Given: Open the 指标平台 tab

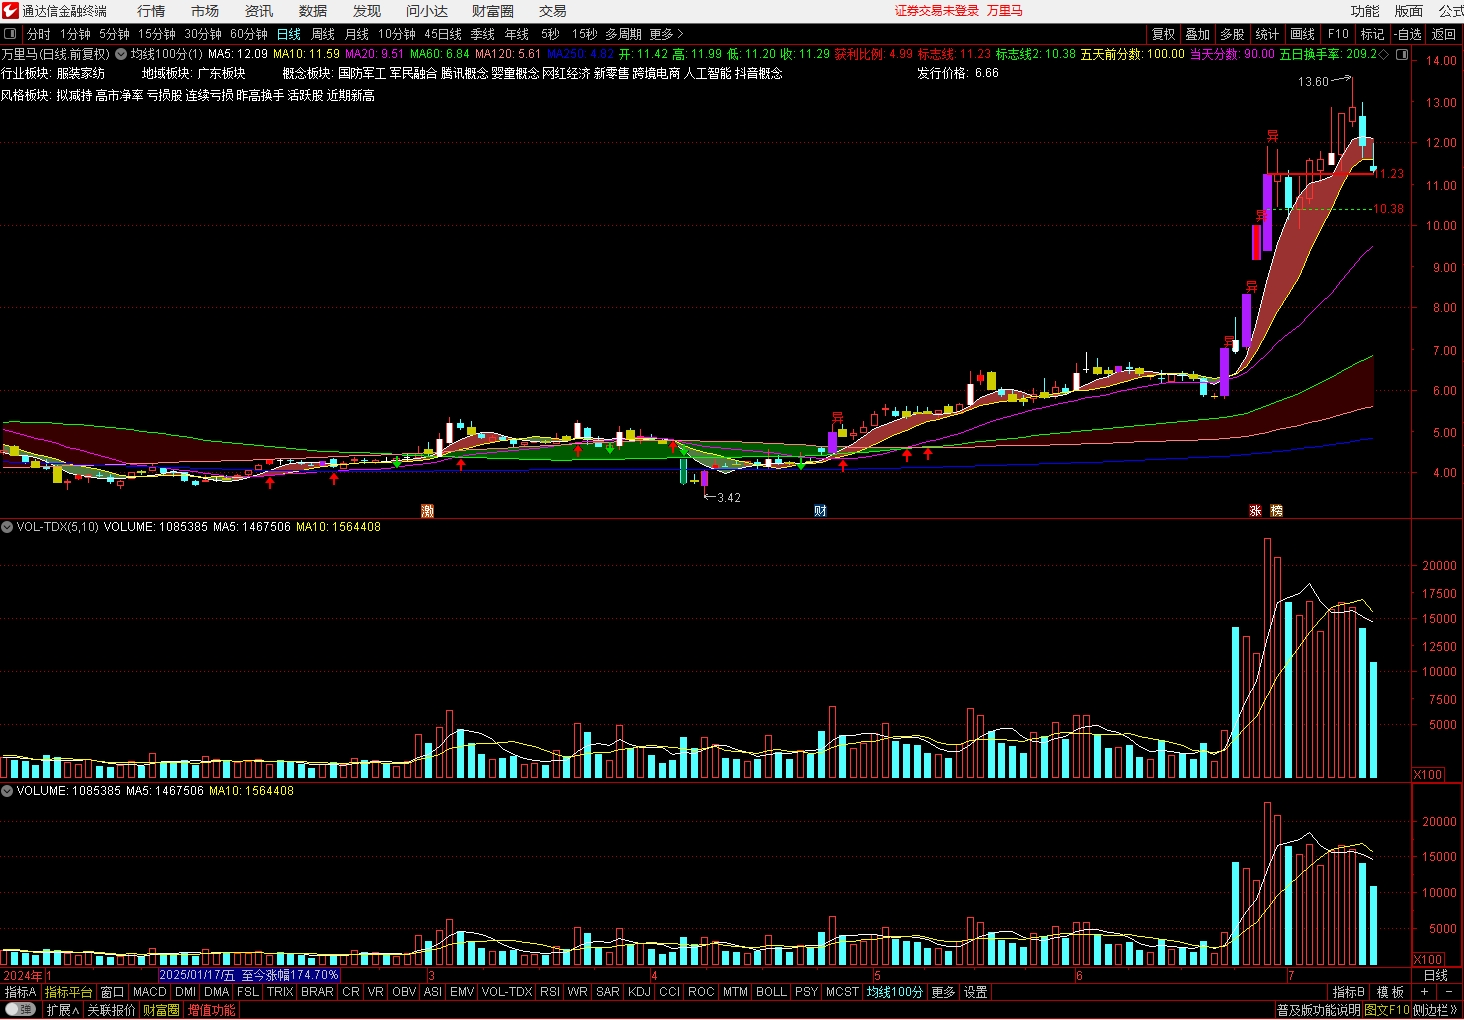Looking at the screenshot, I should point(68,992).
